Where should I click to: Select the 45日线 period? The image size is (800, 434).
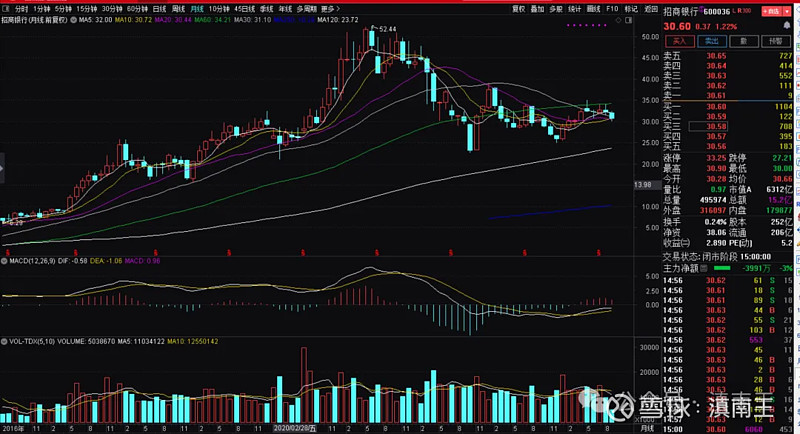(244, 9)
